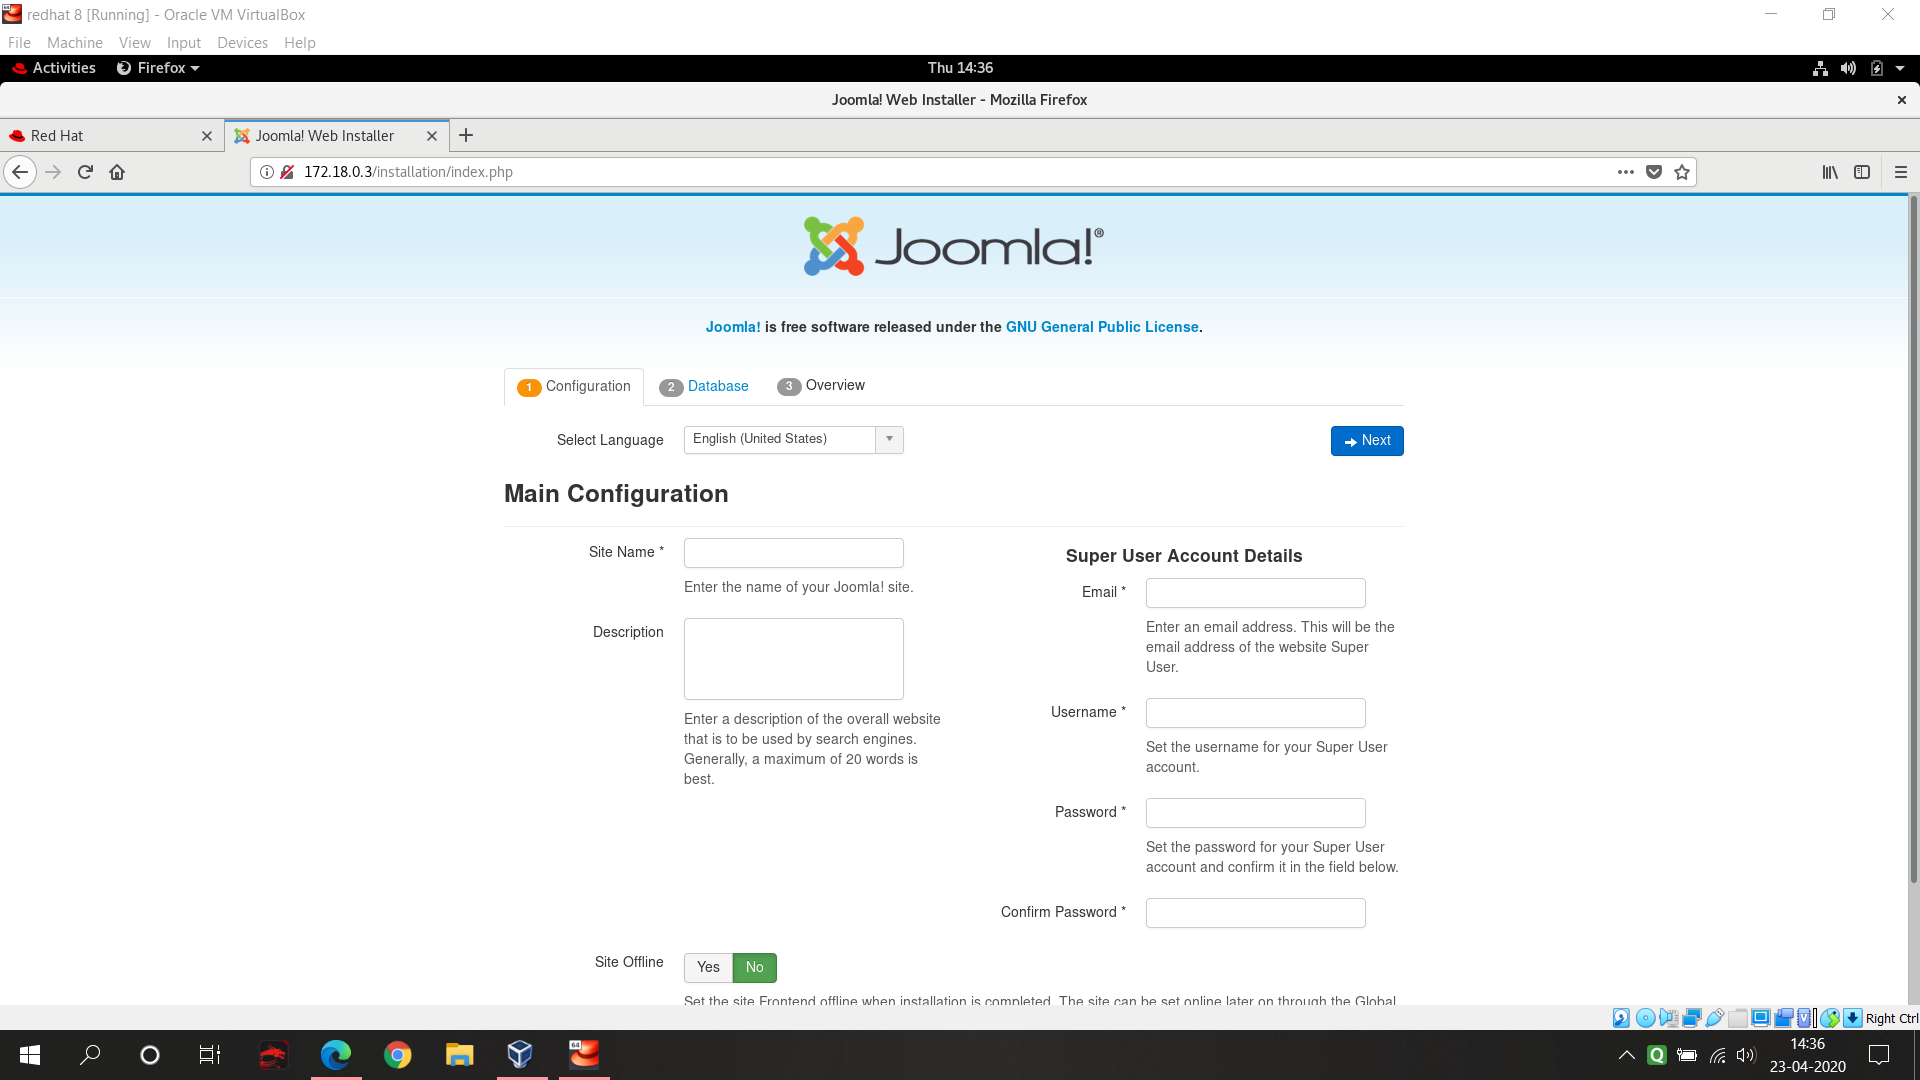Open the Select Language dropdown
Image resolution: width=1920 pixels, height=1080 pixels.
pyautogui.click(x=793, y=440)
